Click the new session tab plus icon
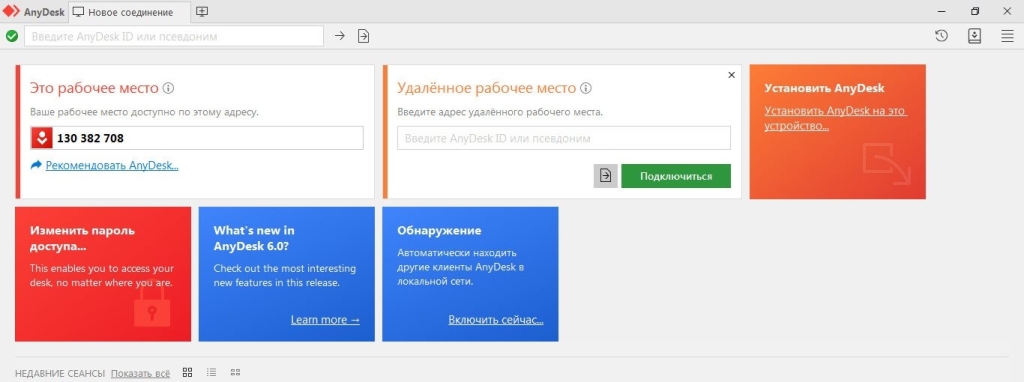This screenshot has width=1024, height=382. tap(202, 12)
